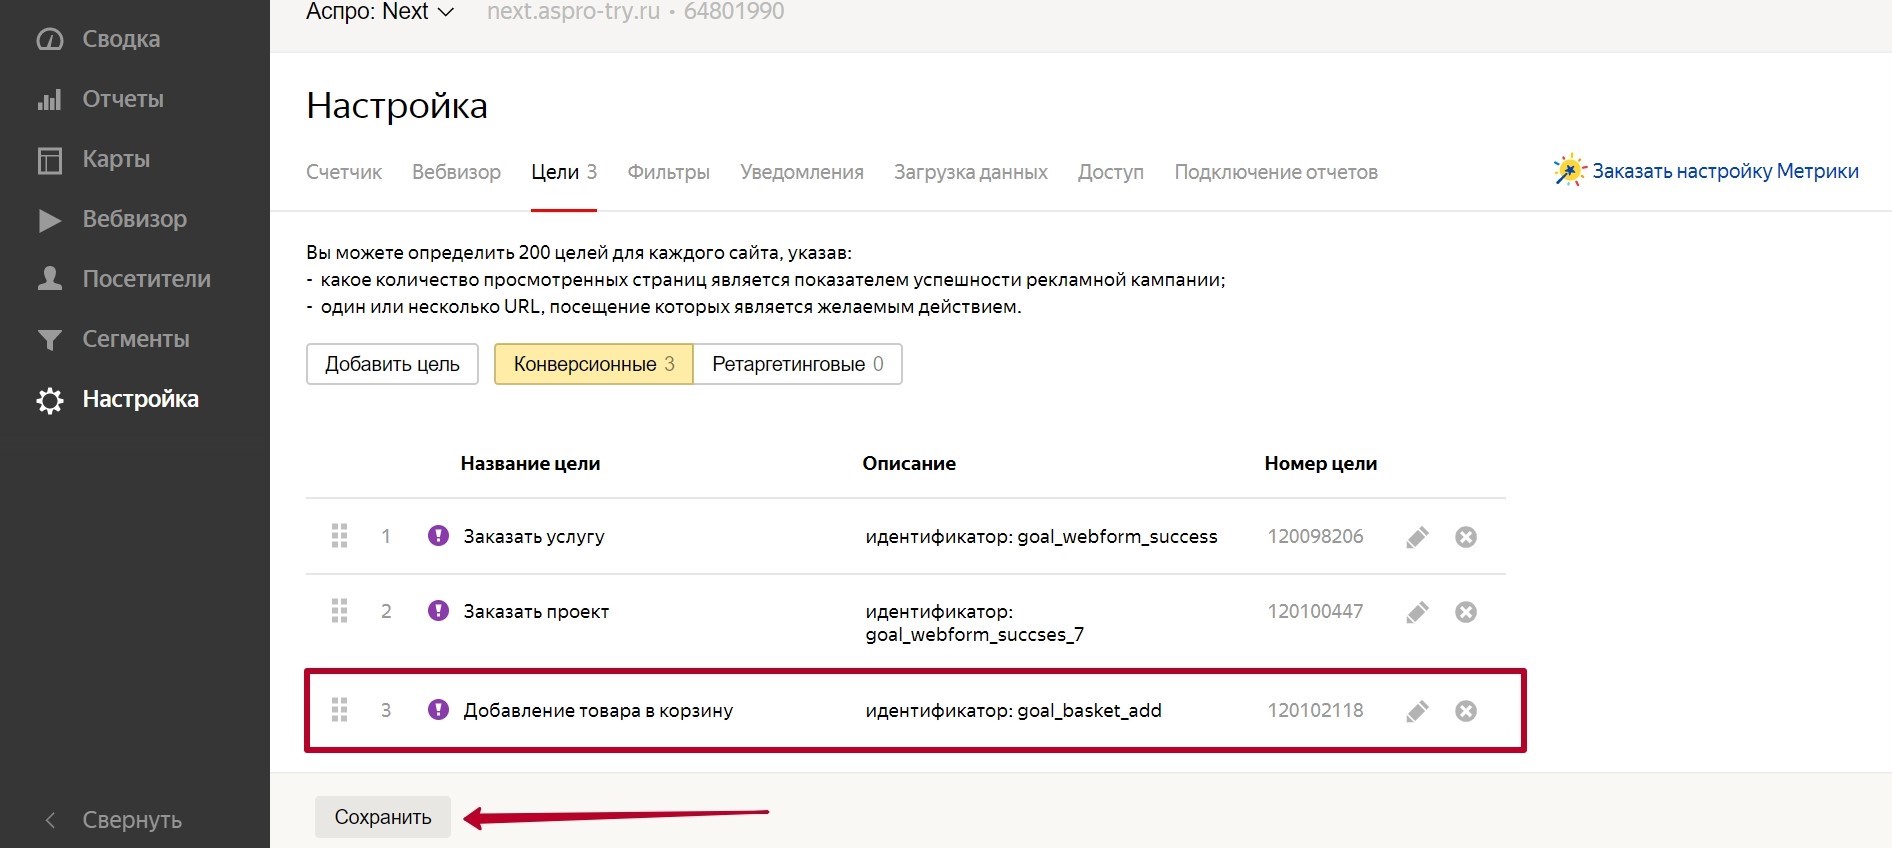
Task: Click goal number 120102118
Action: (x=1315, y=710)
